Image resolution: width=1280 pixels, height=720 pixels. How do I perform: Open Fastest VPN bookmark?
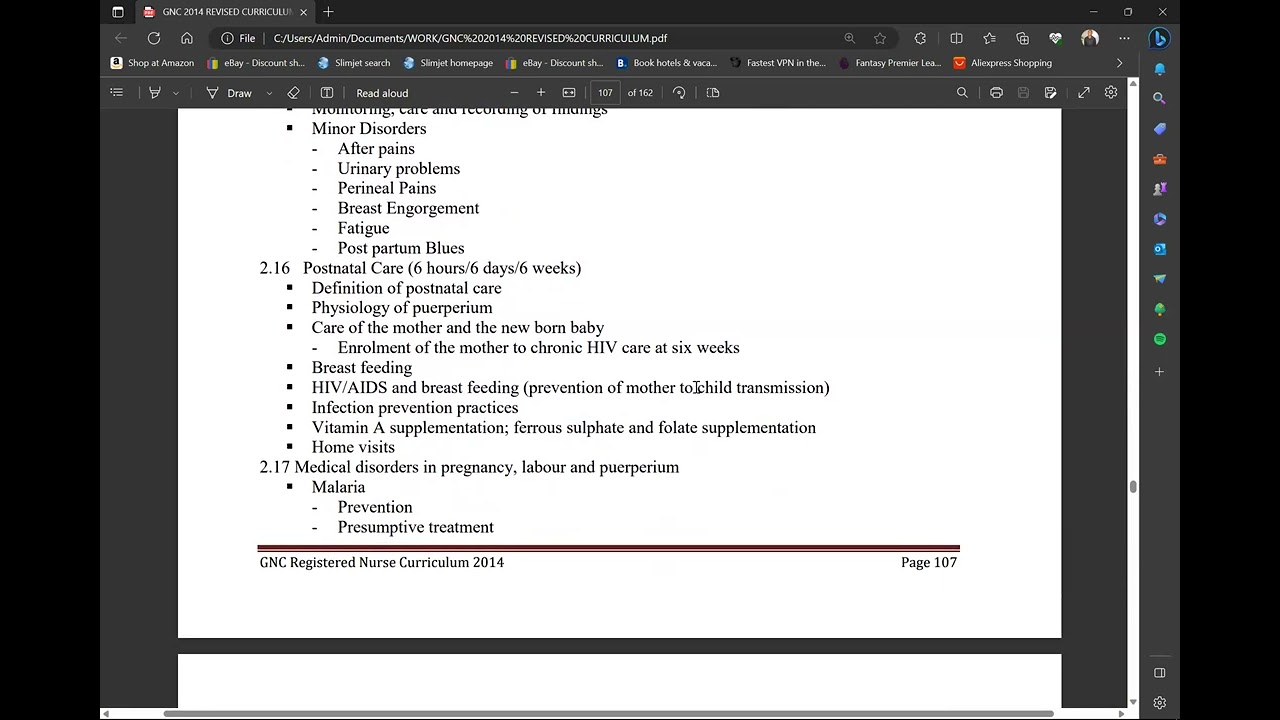click(778, 63)
